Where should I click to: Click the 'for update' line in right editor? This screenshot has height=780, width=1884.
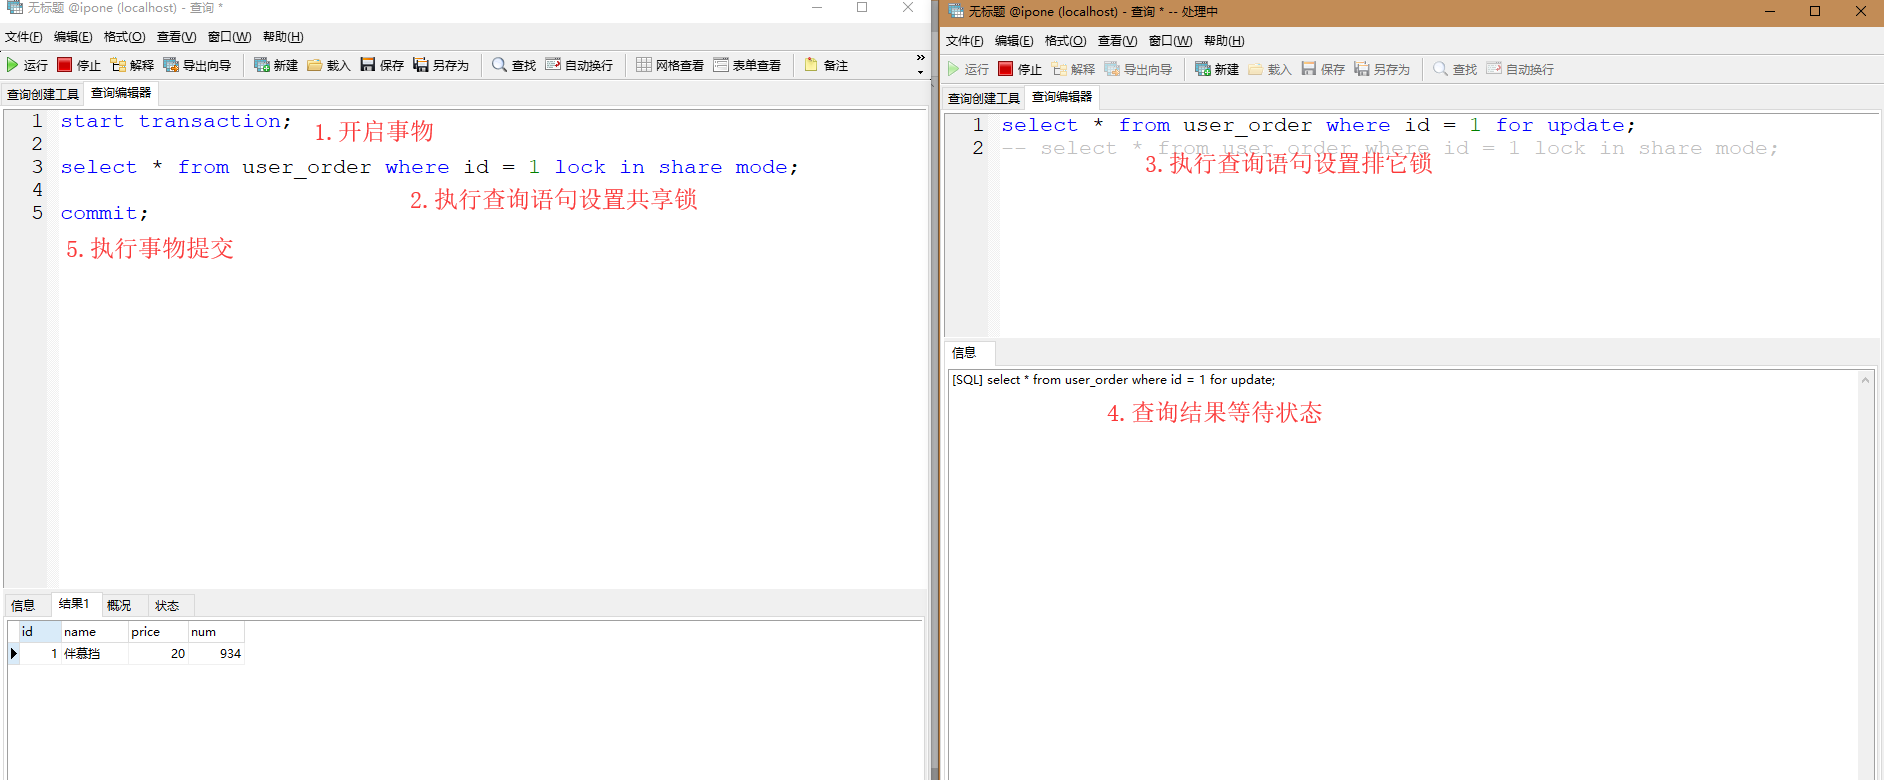tap(1318, 125)
